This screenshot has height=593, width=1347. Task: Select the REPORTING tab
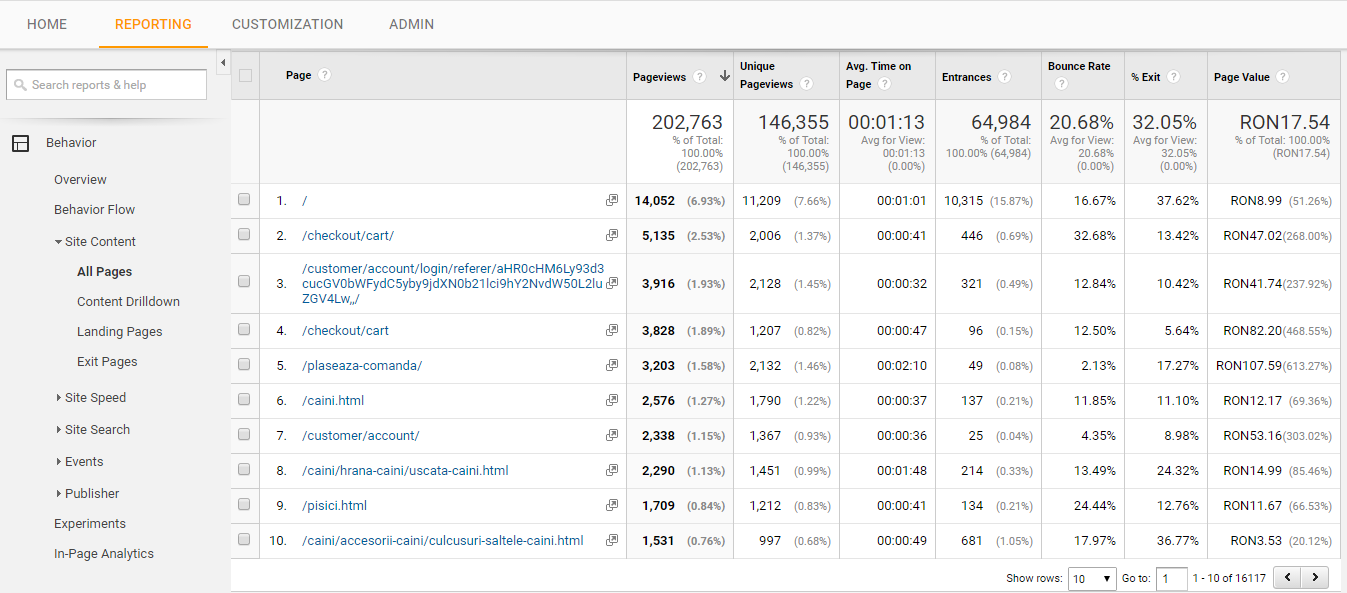(x=153, y=24)
